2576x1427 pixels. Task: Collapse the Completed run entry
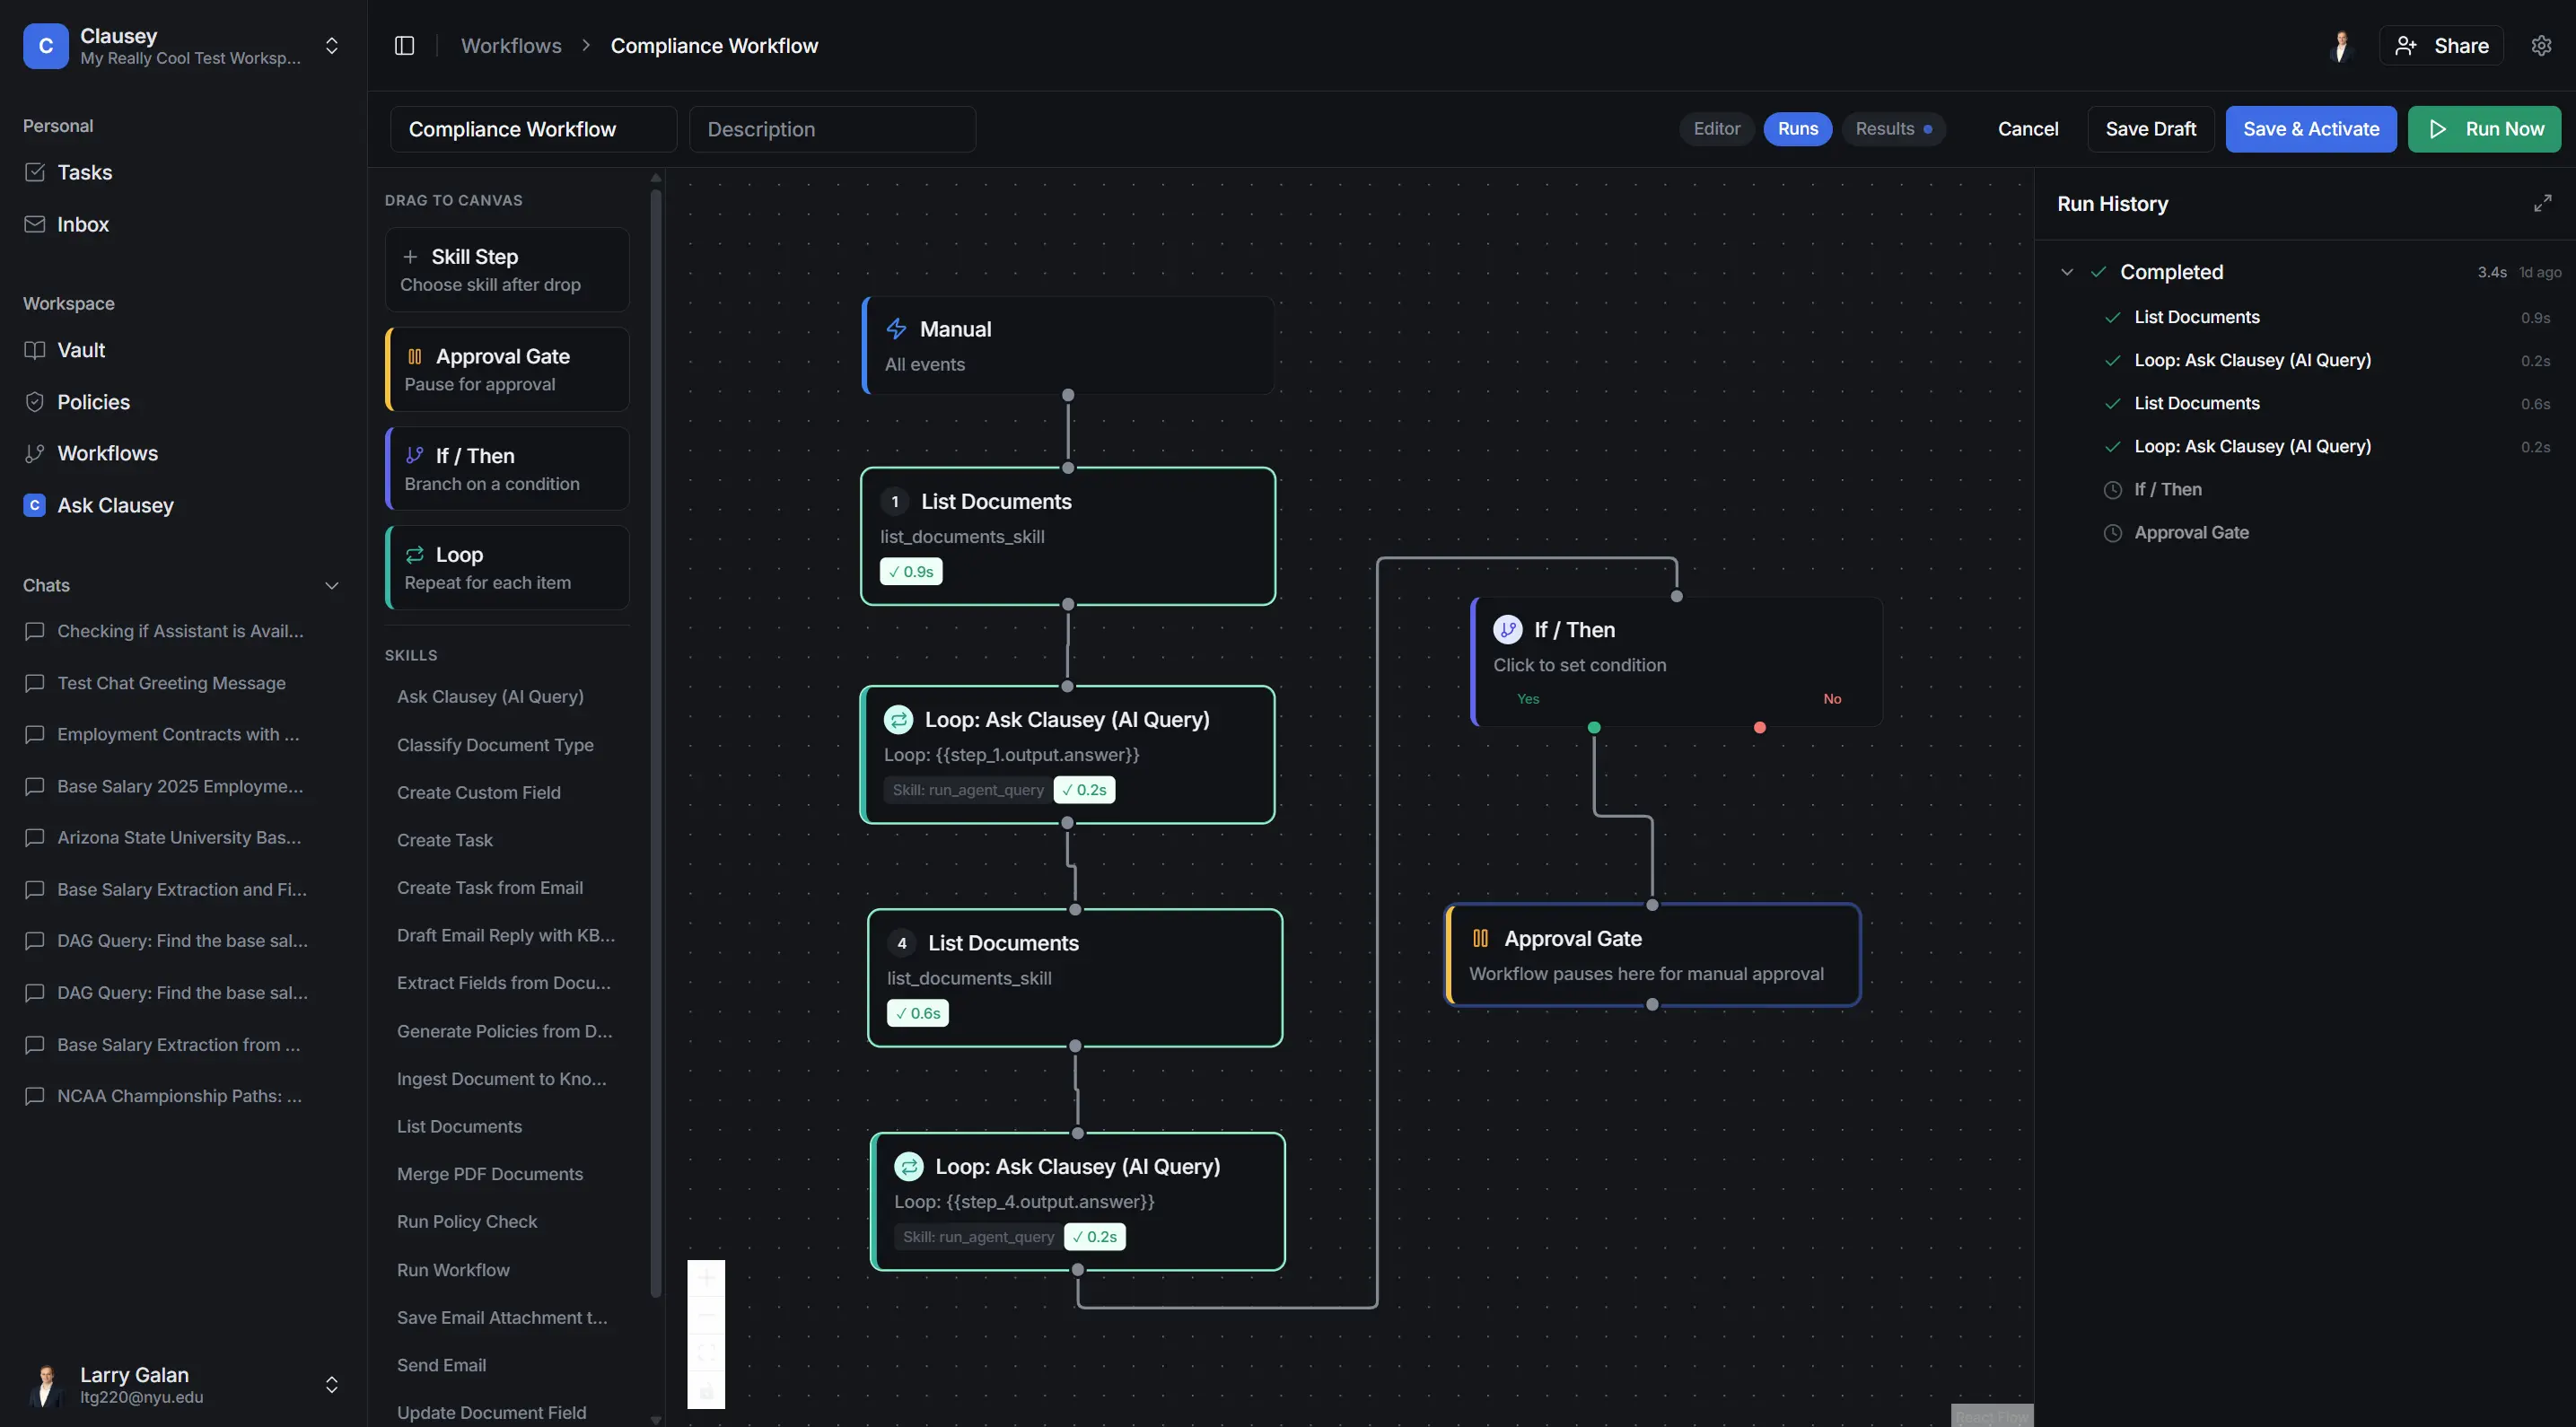pyautogui.click(x=2067, y=272)
